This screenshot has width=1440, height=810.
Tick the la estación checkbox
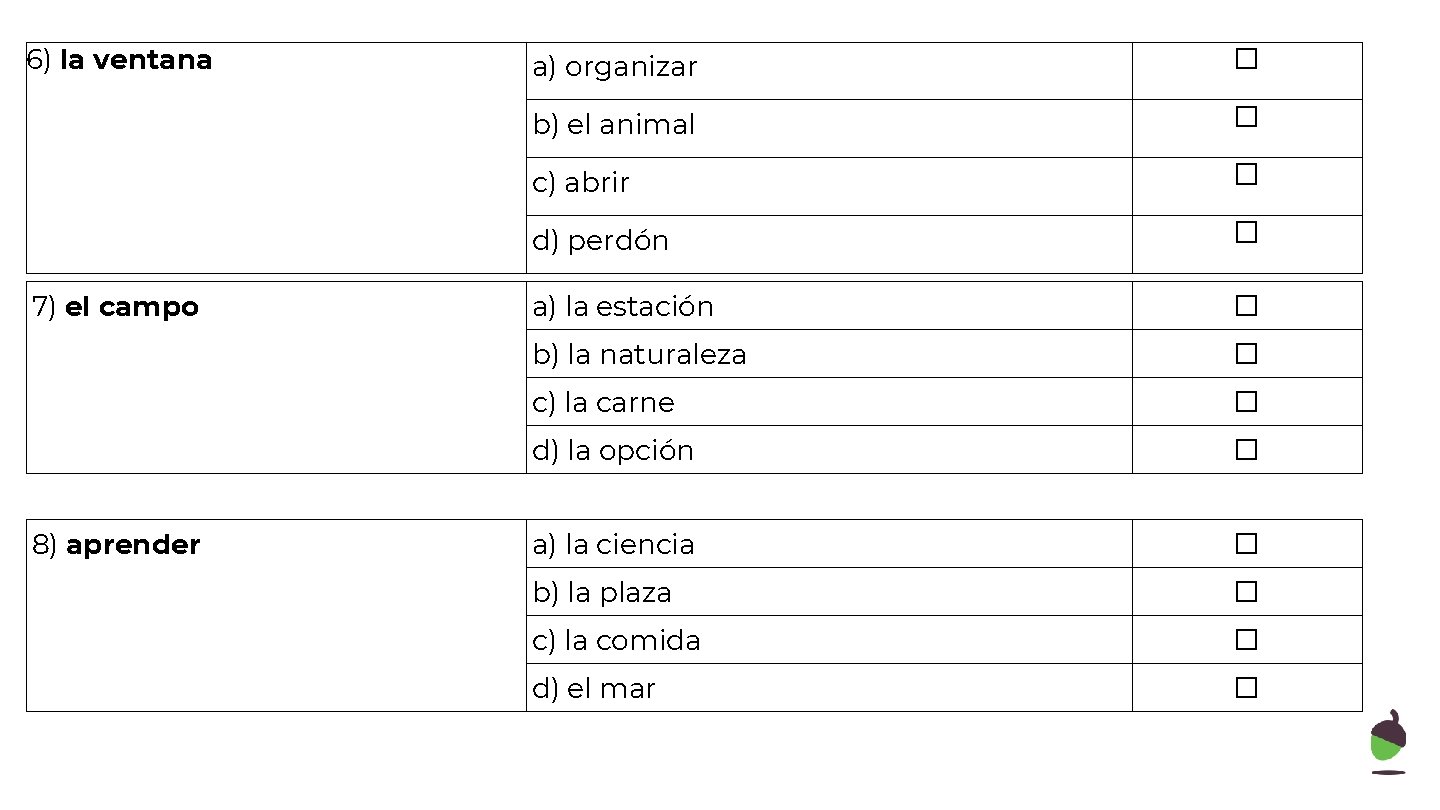click(x=1246, y=306)
